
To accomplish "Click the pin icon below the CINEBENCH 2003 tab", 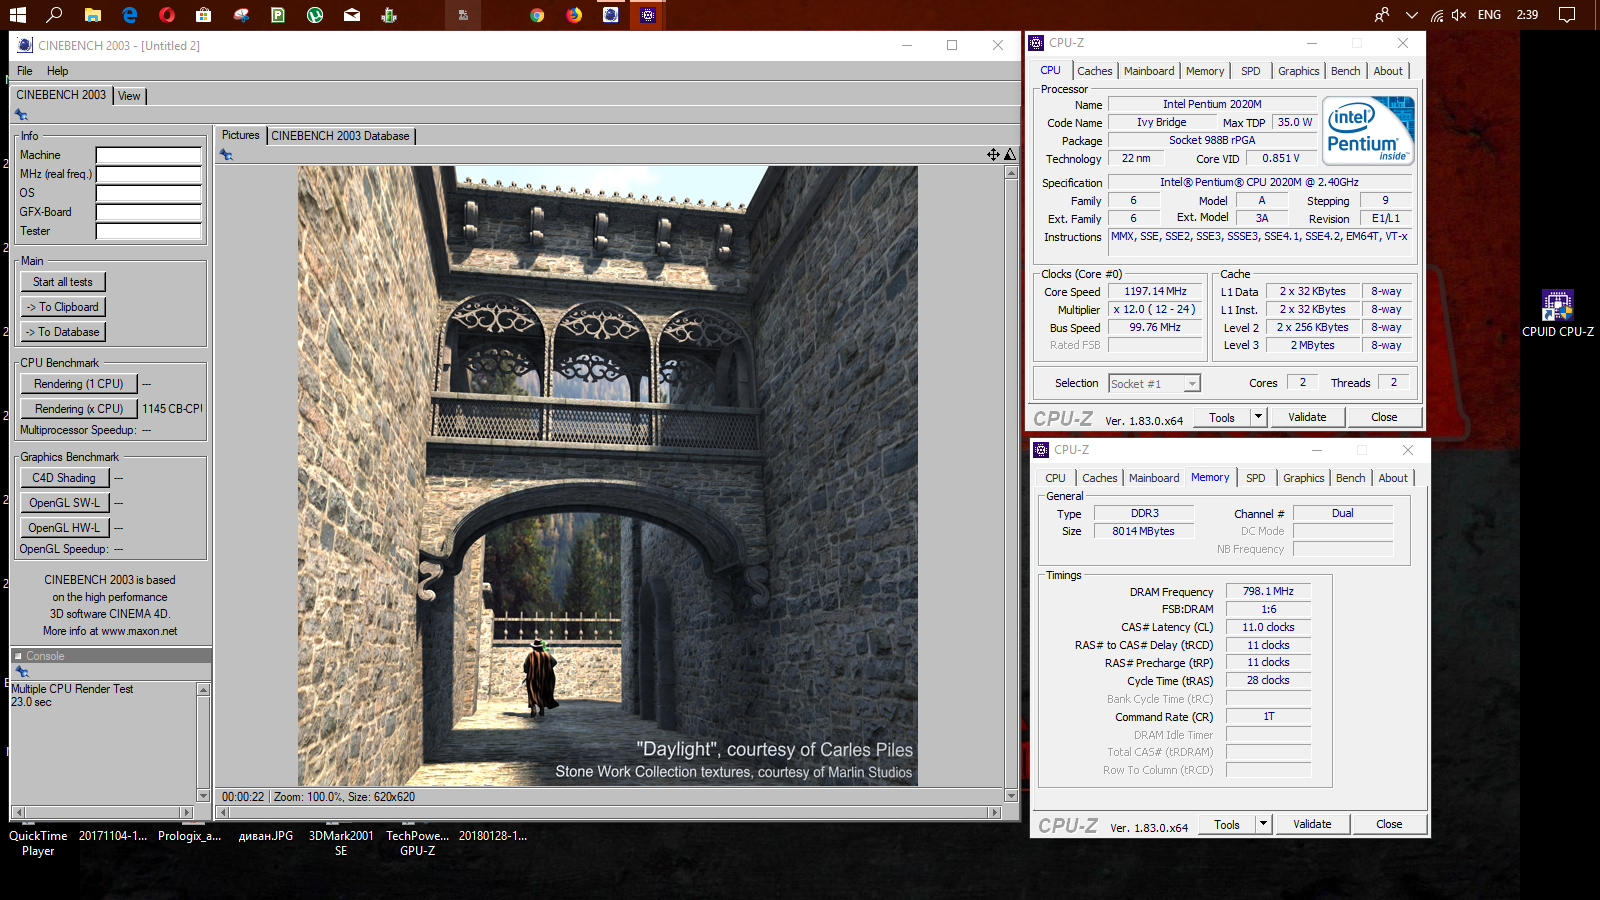I will pos(21,115).
